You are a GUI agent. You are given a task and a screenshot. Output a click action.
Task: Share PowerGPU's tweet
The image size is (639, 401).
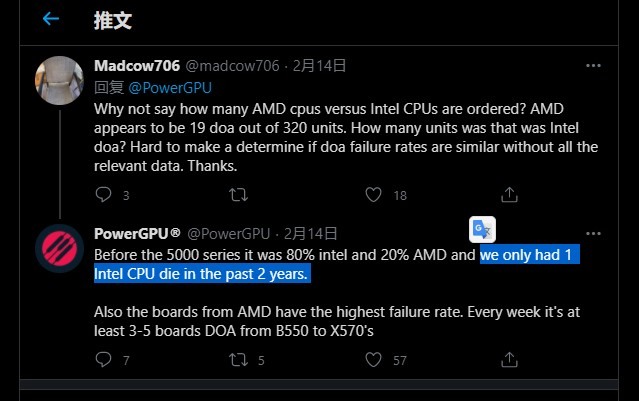pyautogui.click(x=509, y=360)
